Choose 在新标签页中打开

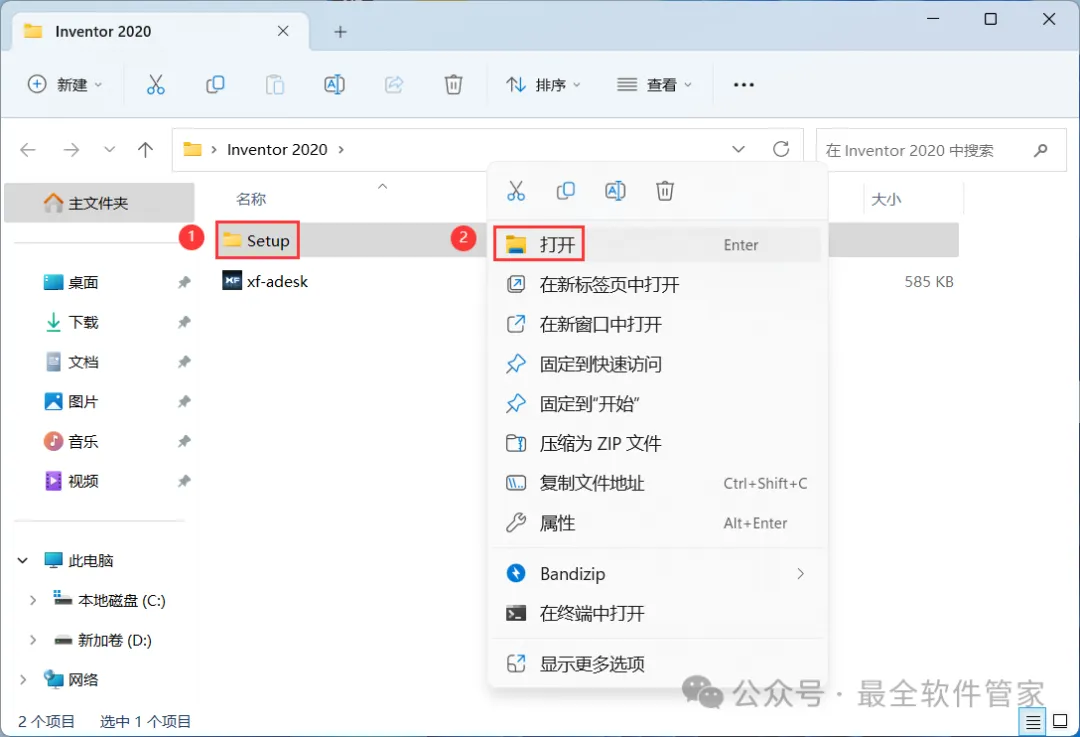657,284
